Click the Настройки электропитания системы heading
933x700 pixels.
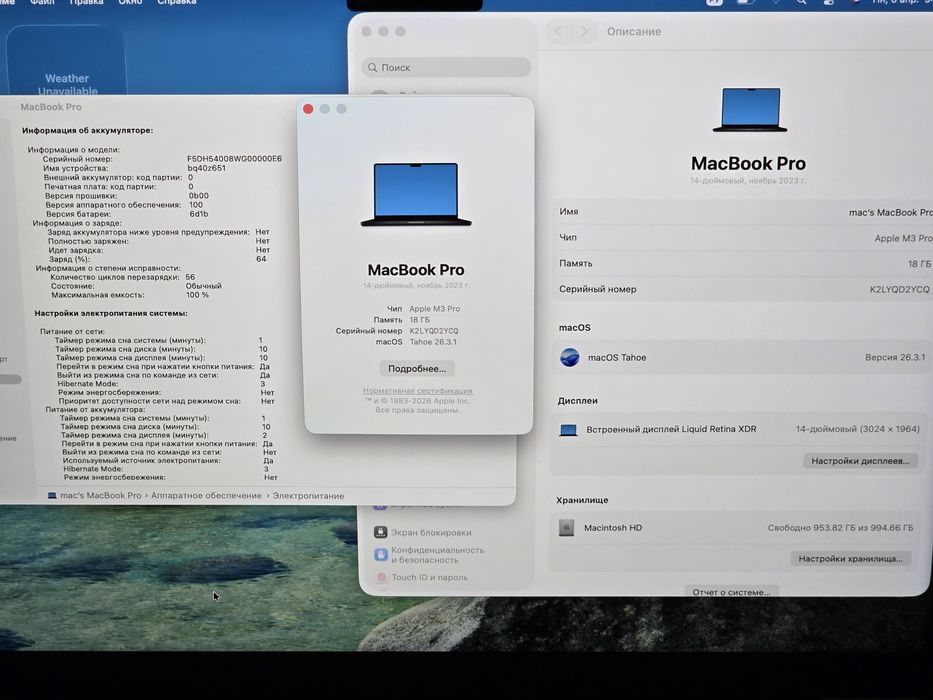111,313
